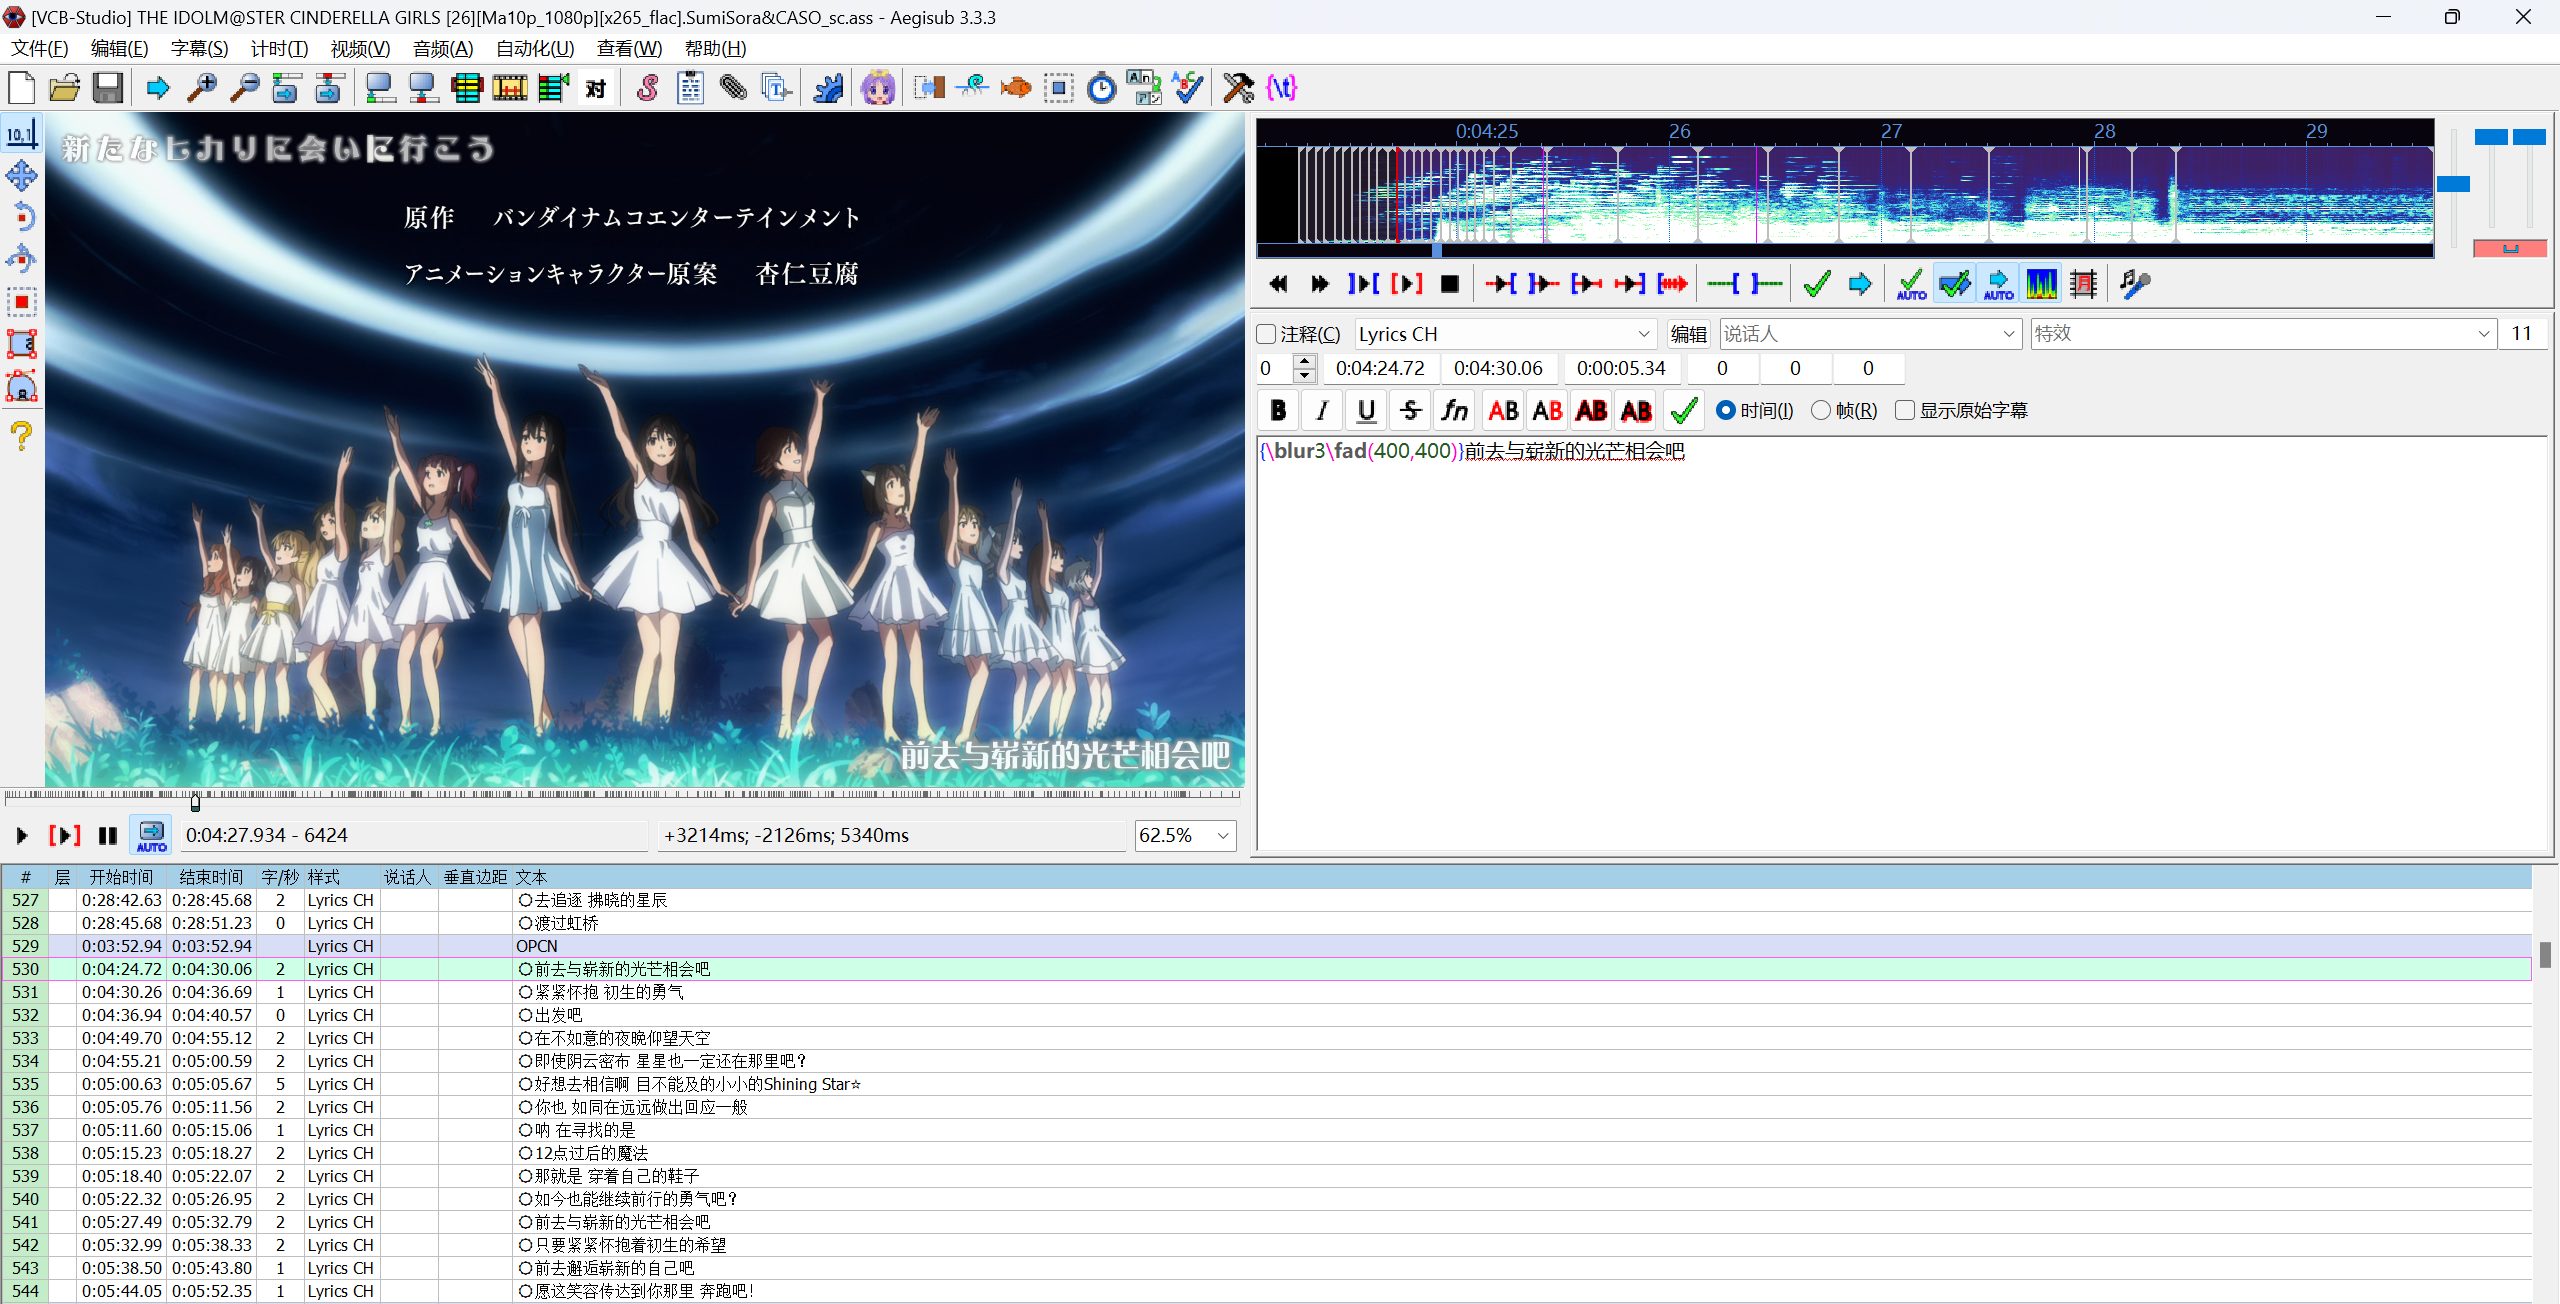This screenshot has width=2560, height=1304.
Task: Save subtitles using the floppy disk icon
Action: [108, 88]
